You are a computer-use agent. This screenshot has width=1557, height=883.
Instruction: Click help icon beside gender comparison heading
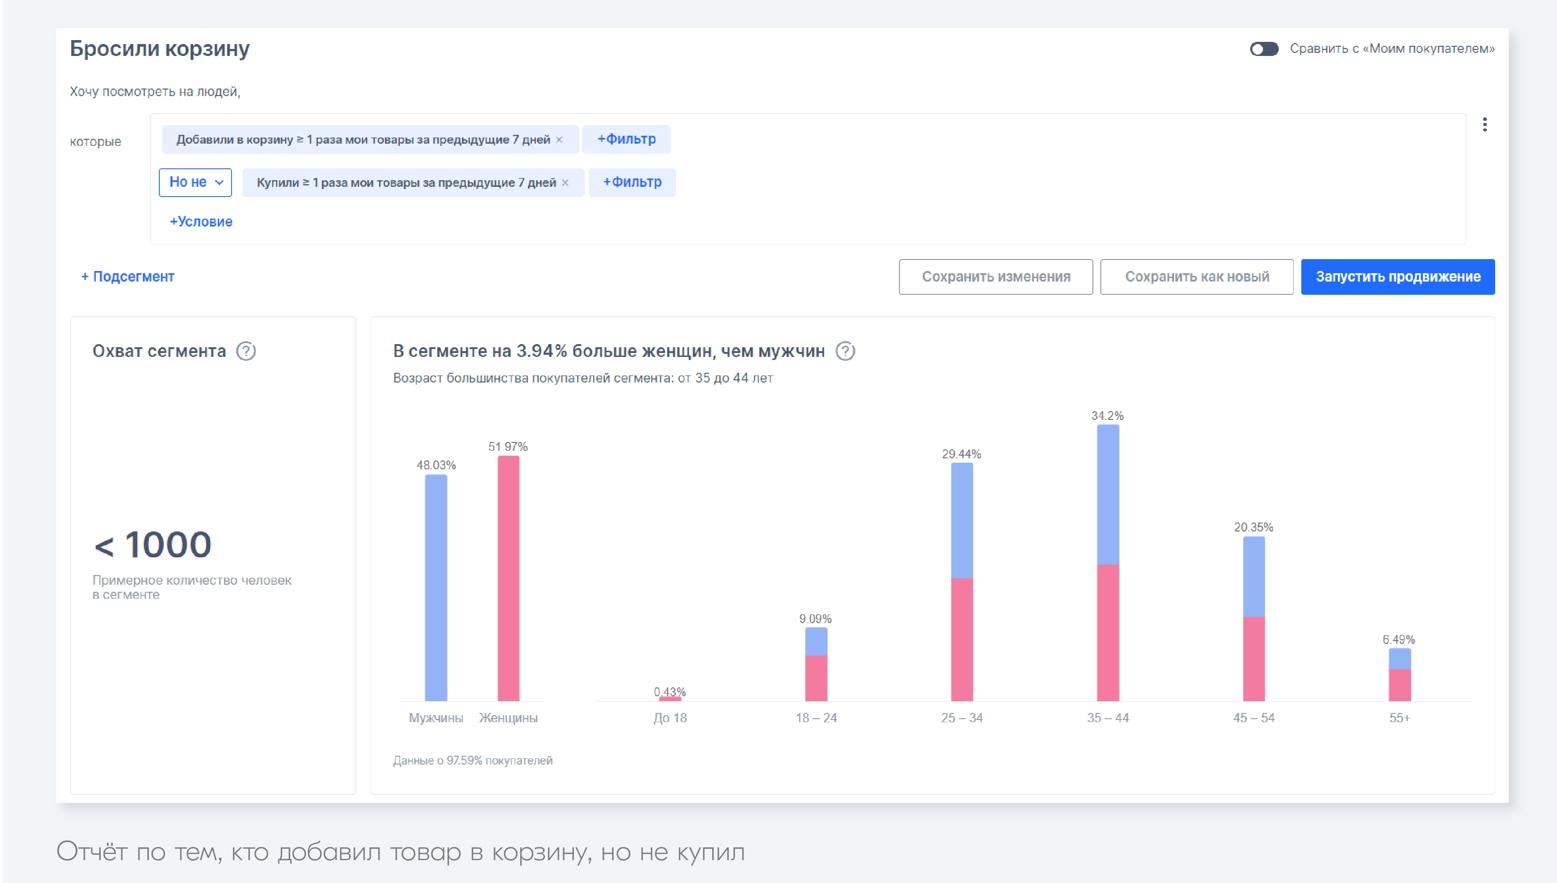coord(845,351)
